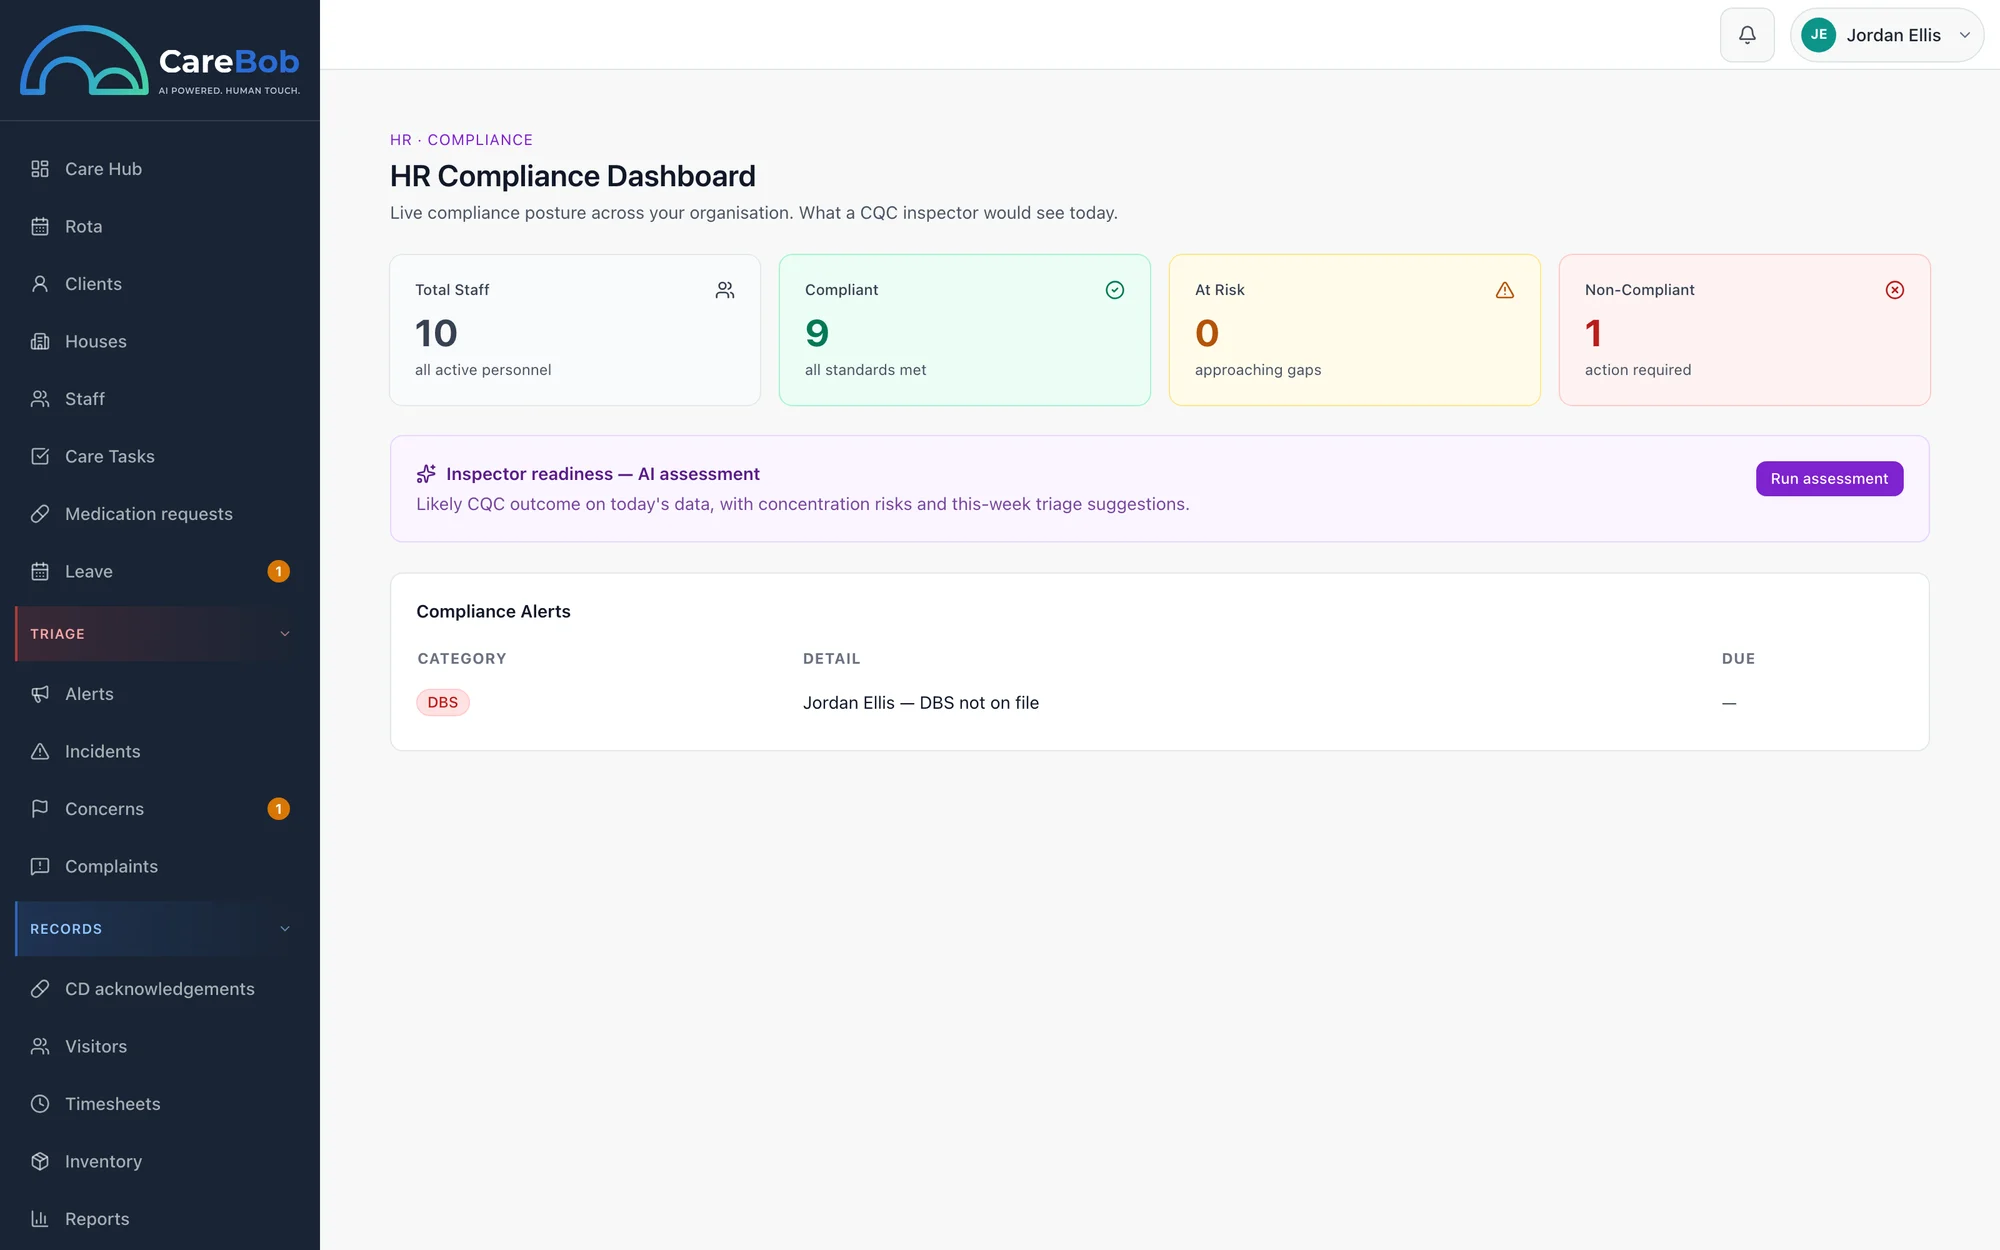Click the Alerts megaphone icon
The width and height of the screenshot is (2000, 1250).
[40, 694]
